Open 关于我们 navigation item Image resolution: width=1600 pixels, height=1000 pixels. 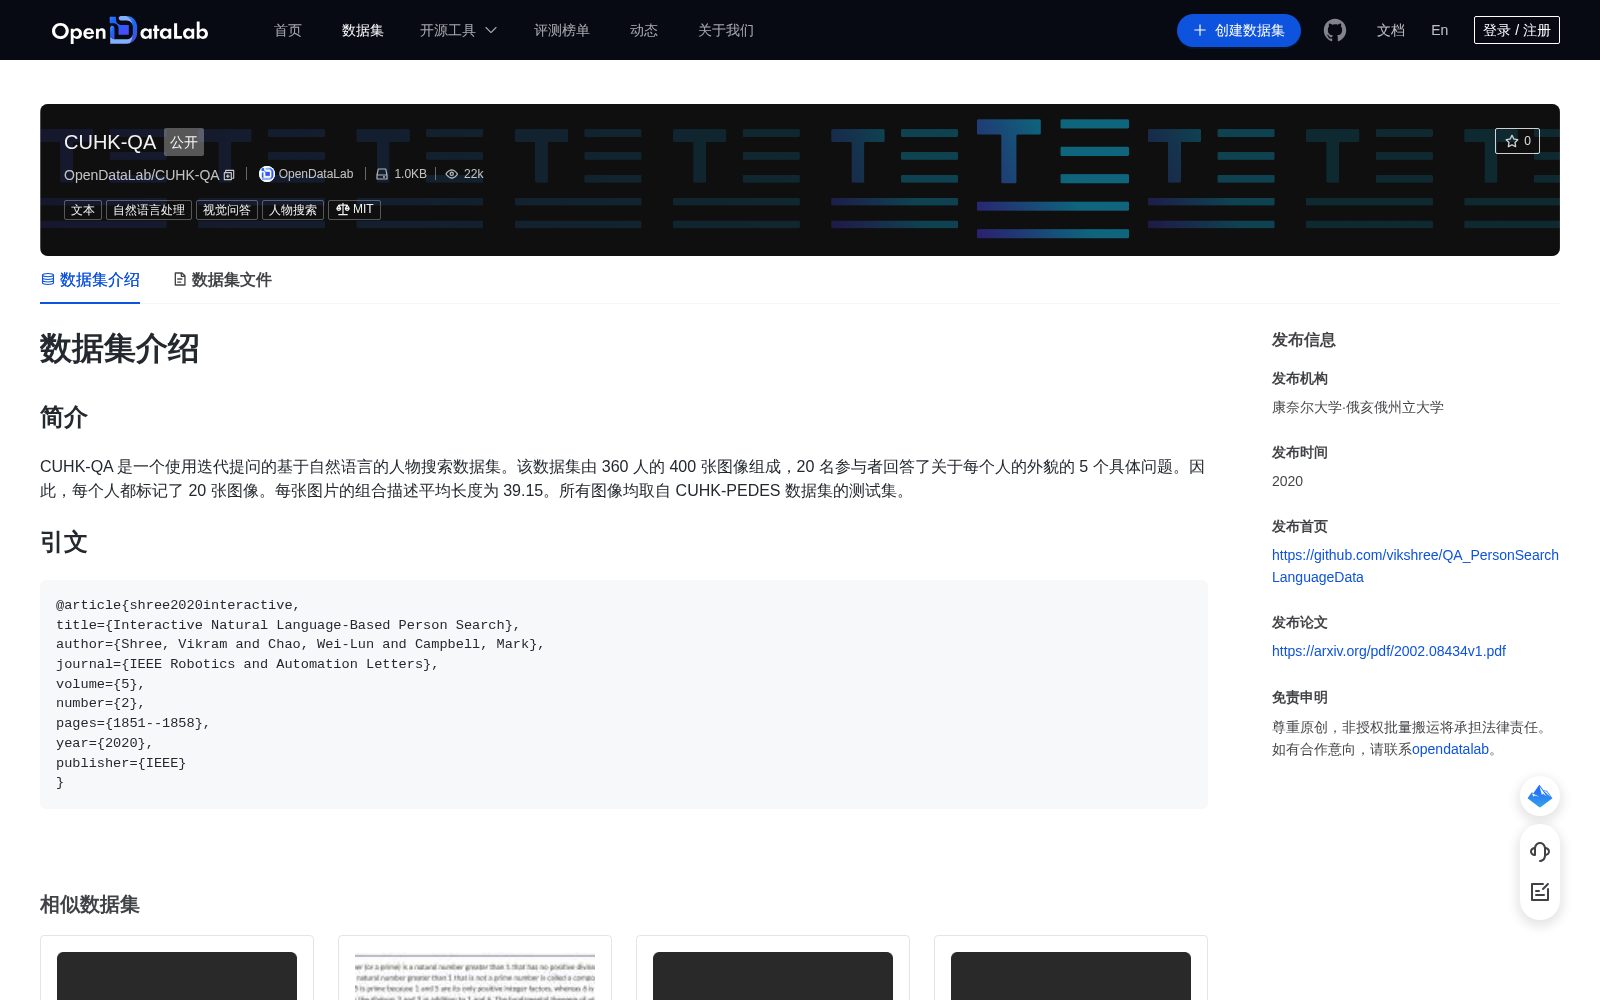pyautogui.click(x=726, y=30)
